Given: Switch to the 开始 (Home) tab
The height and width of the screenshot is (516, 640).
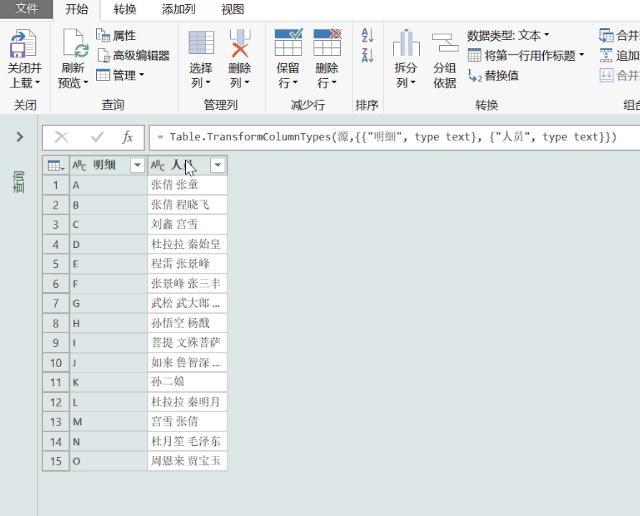Looking at the screenshot, I should [77, 9].
